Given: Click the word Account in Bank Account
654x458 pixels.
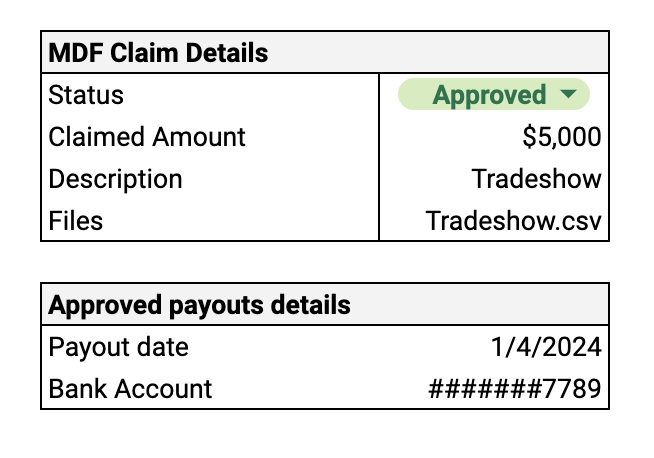Looking at the screenshot, I should point(163,389).
